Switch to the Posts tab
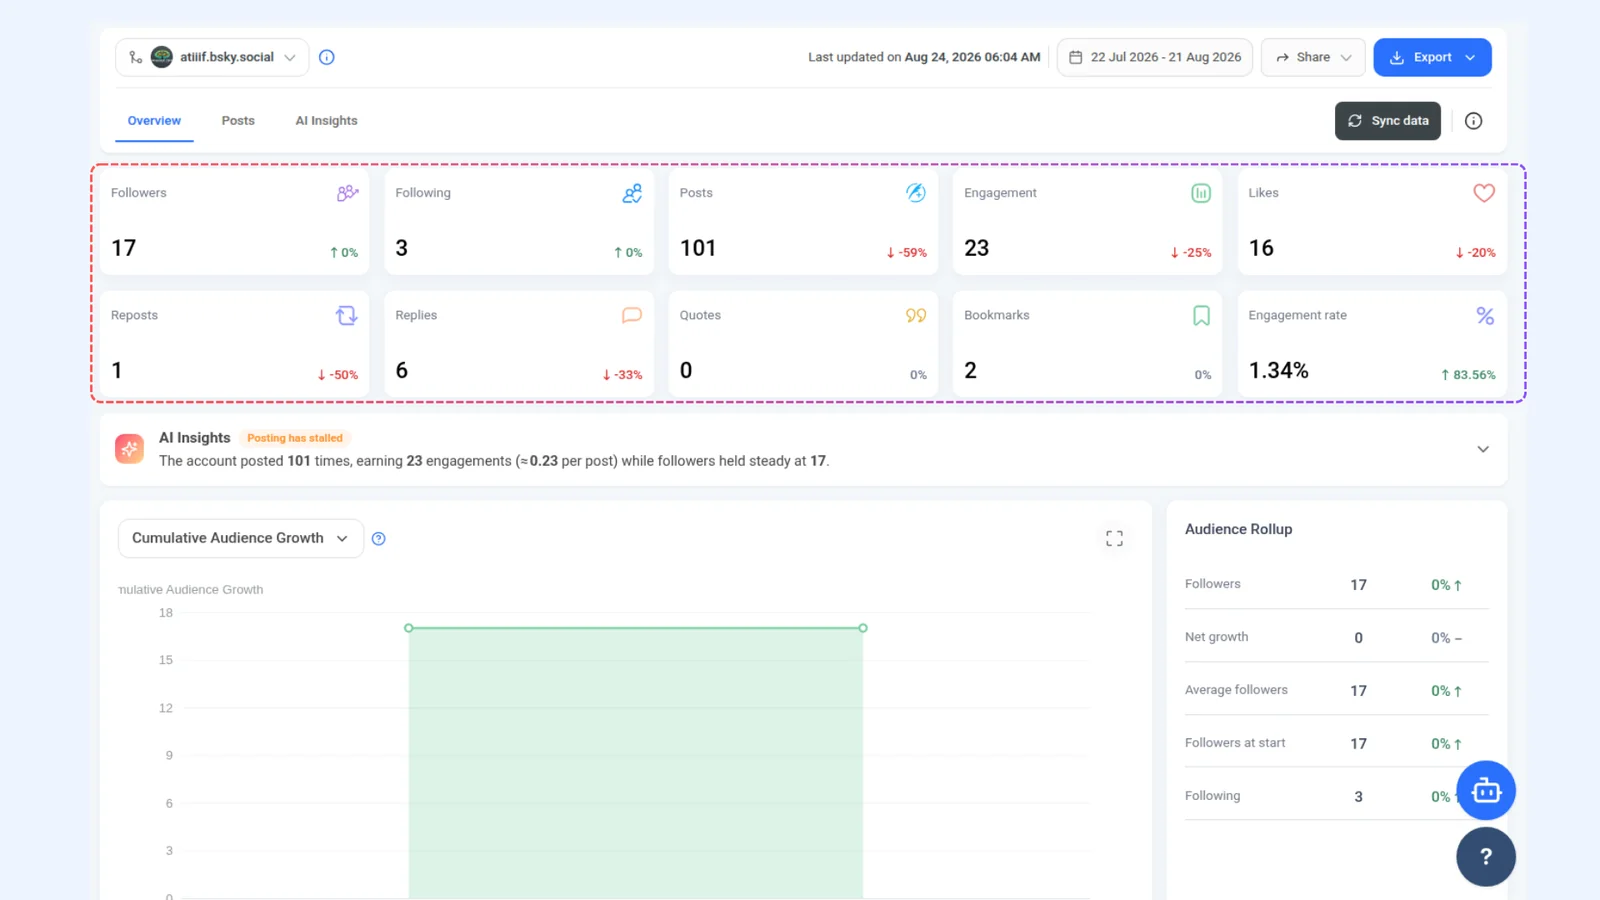The image size is (1600, 900). 238,121
